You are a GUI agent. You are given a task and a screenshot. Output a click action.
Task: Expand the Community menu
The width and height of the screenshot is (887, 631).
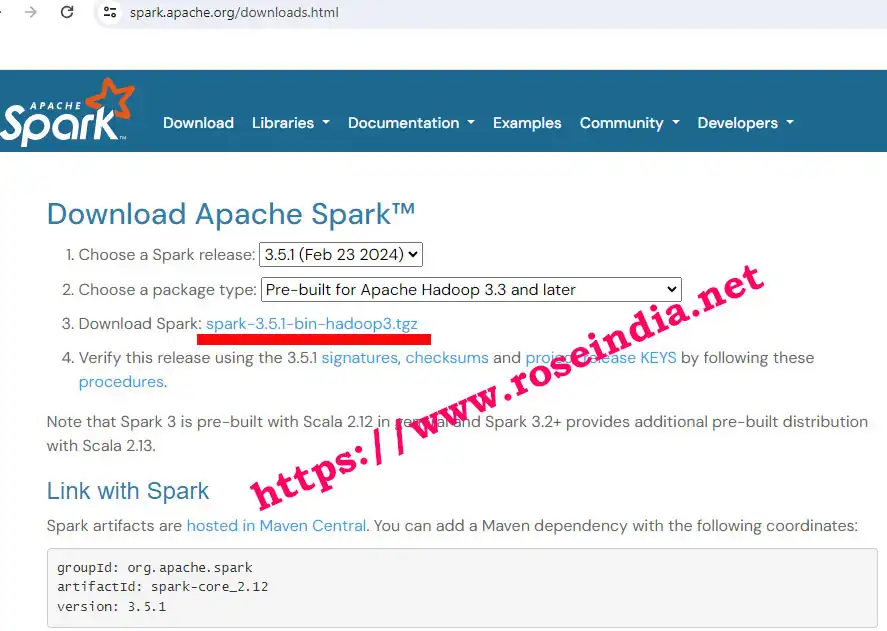(629, 123)
